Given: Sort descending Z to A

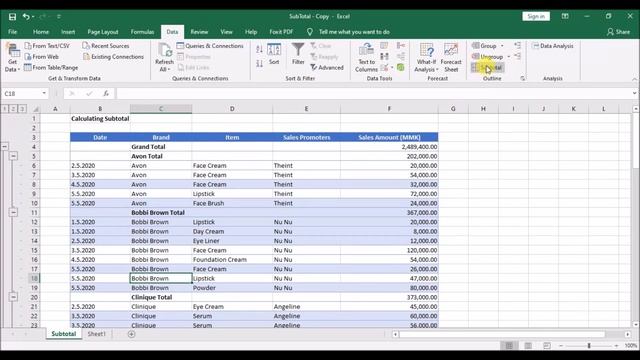Looking at the screenshot, I should point(259,63).
